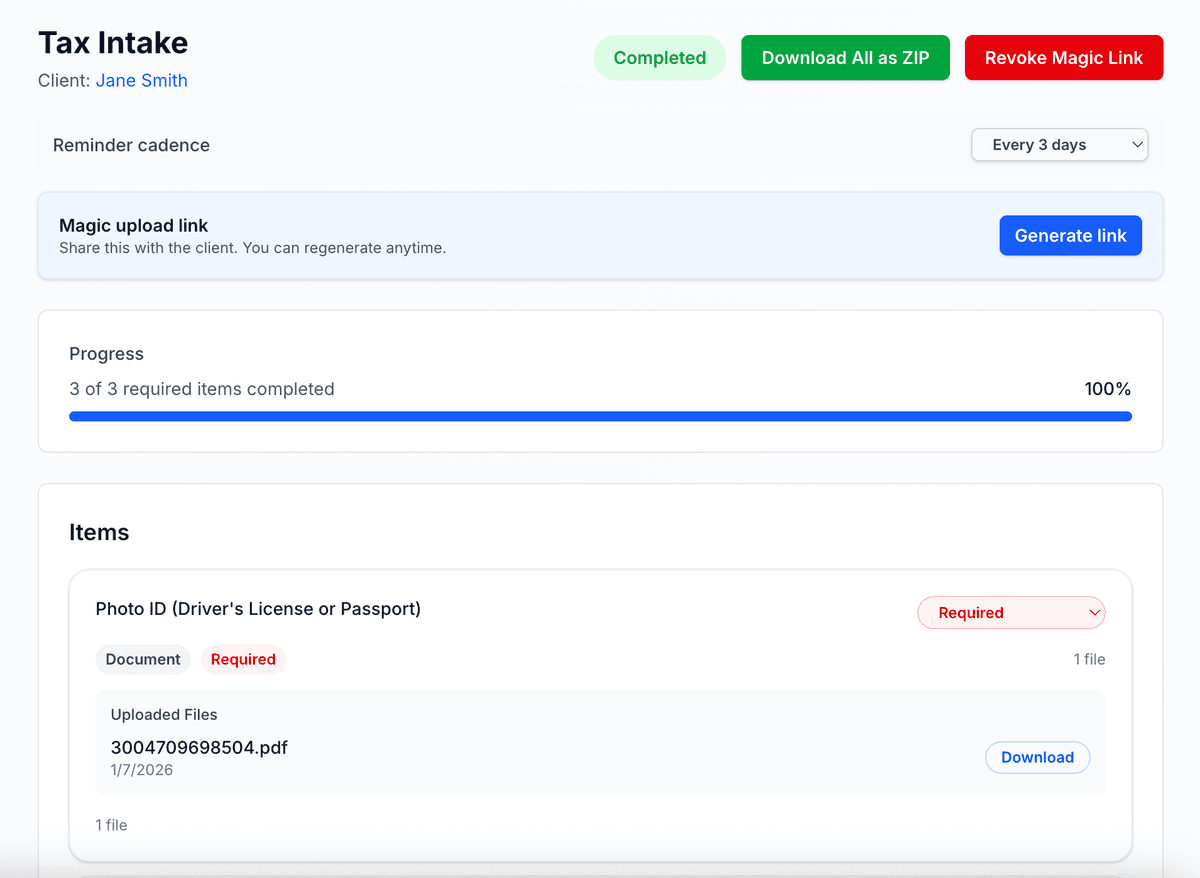Revoke the magic link
Viewport: 1200px width, 878px height.
point(1063,58)
